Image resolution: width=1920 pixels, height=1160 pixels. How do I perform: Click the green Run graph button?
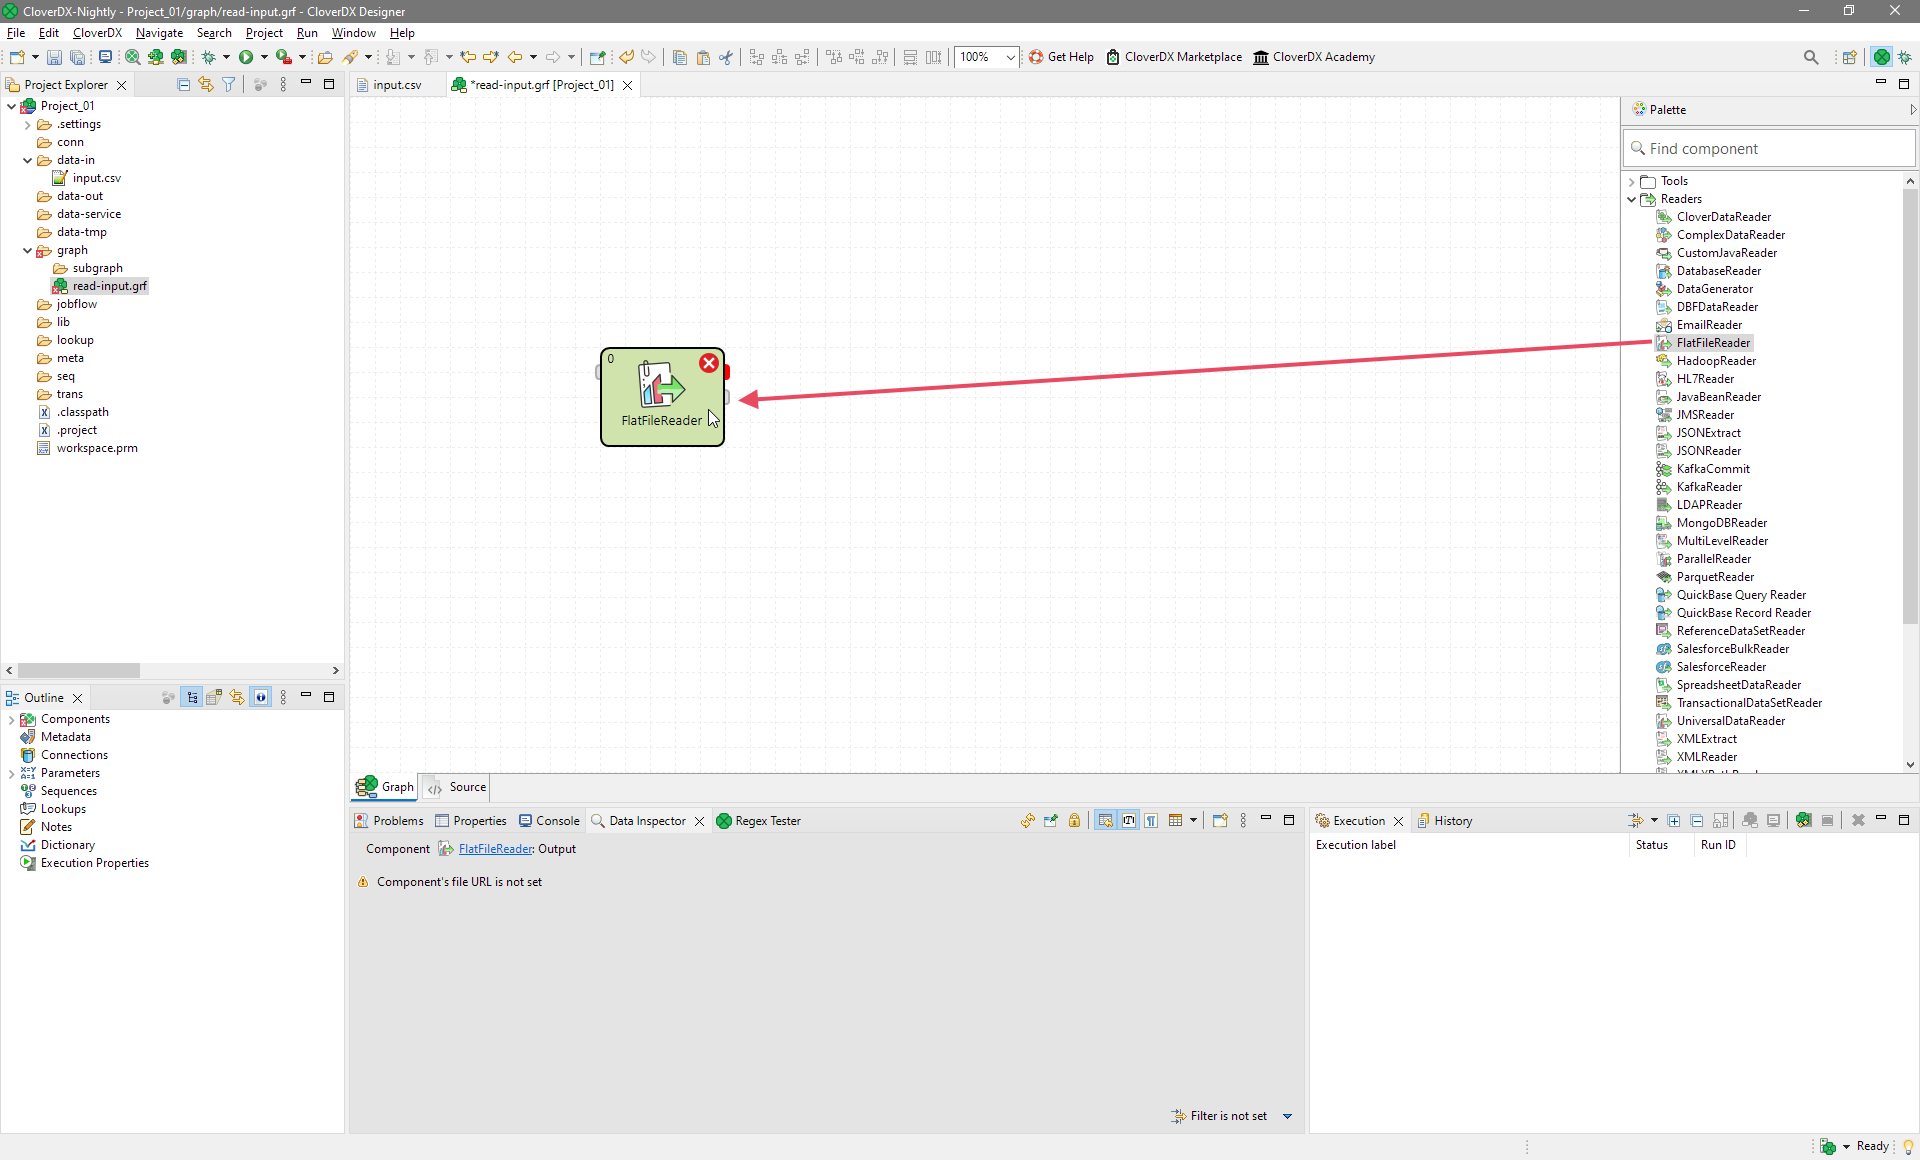coord(246,57)
